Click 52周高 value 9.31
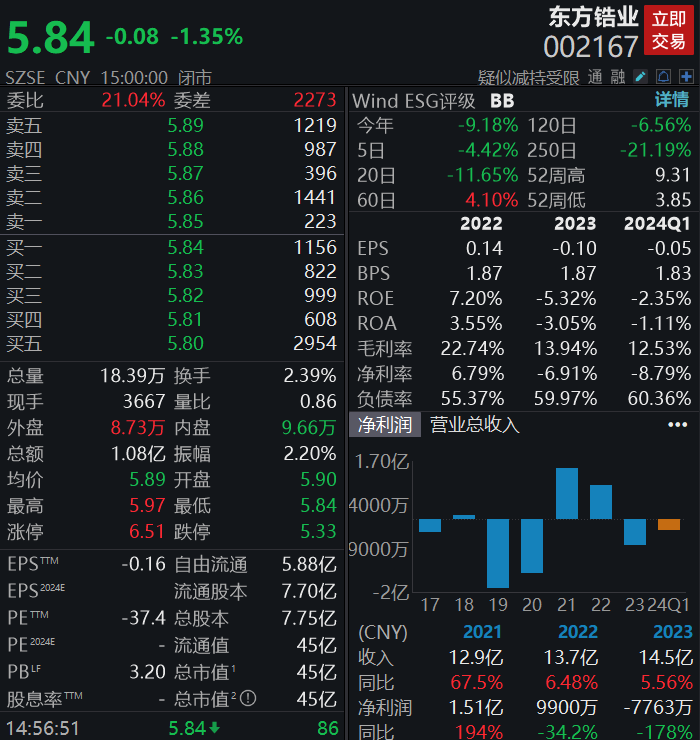The width and height of the screenshot is (700, 740). [673, 176]
